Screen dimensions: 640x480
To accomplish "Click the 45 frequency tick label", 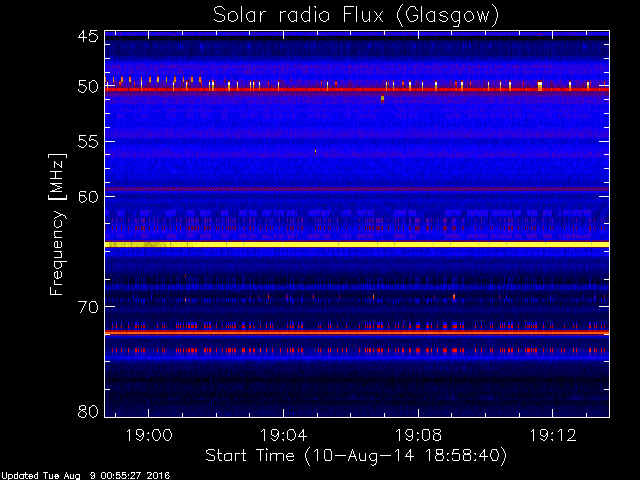I will [x=88, y=36].
